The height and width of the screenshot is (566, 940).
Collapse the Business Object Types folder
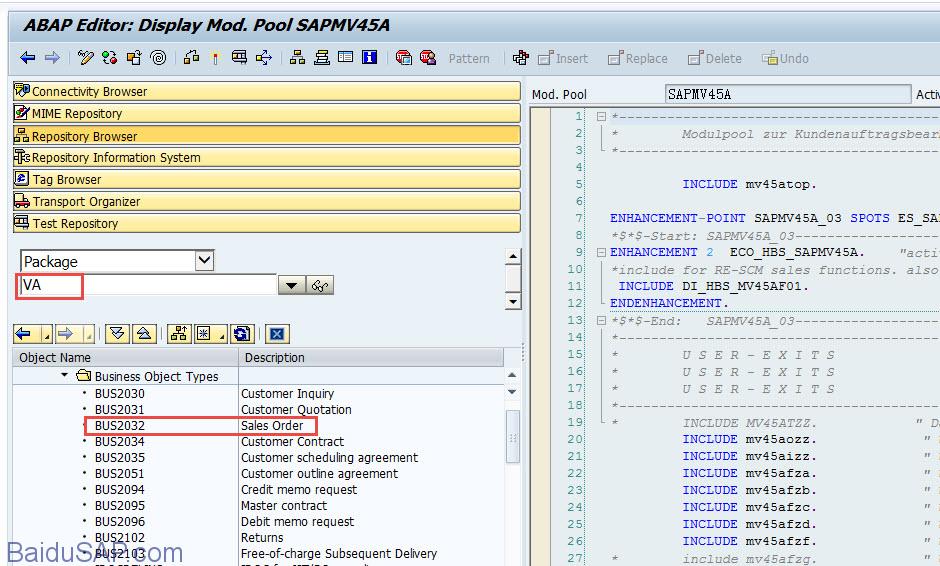[65, 376]
